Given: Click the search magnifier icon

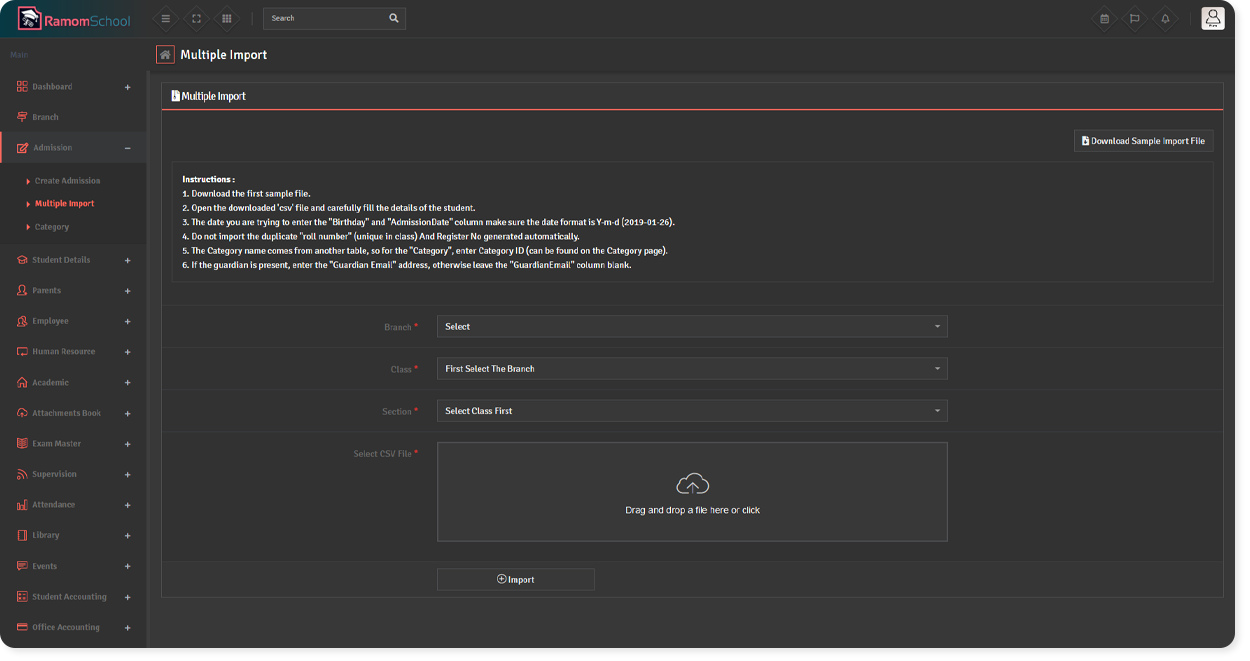Looking at the screenshot, I should [394, 18].
